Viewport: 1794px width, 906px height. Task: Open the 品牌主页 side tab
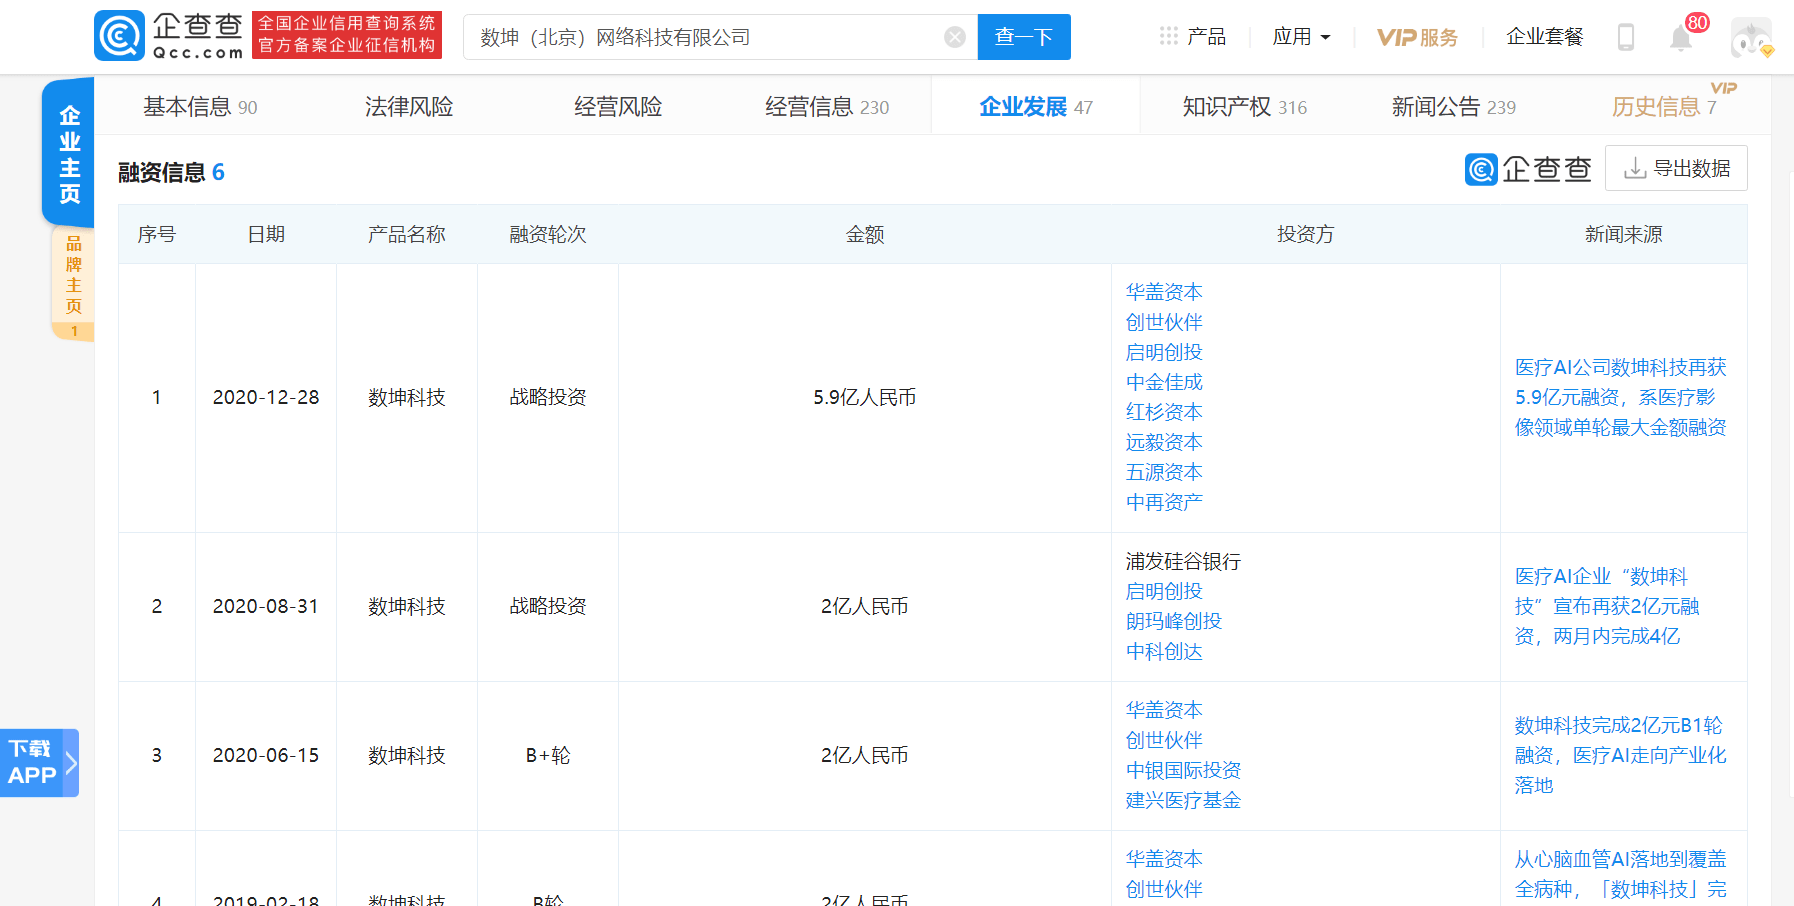coord(73,284)
